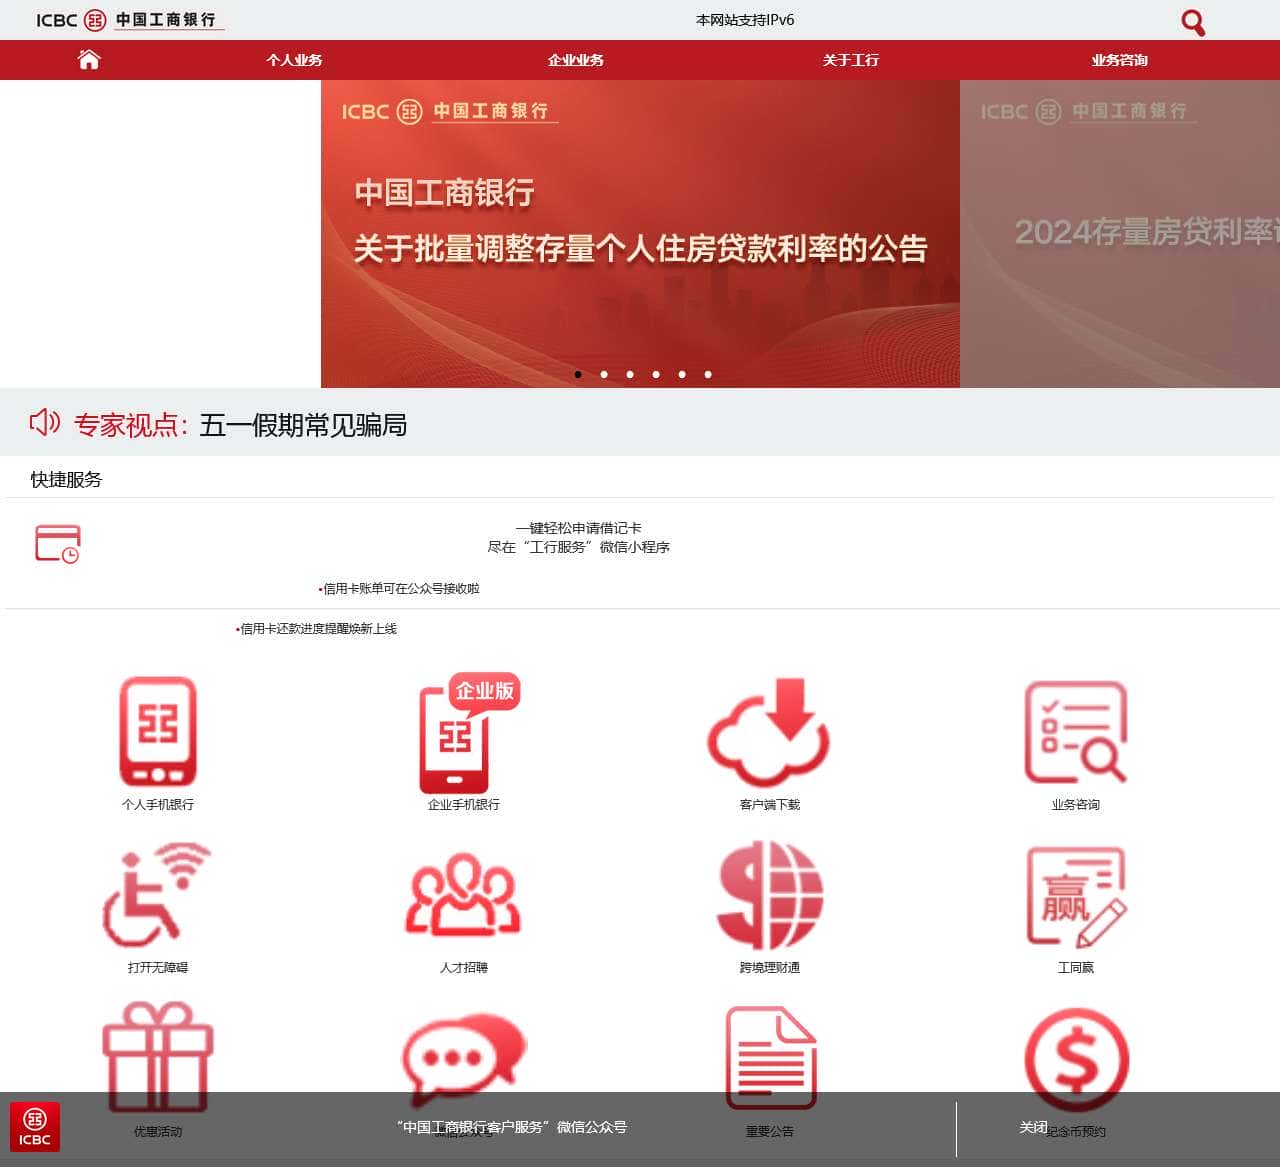The height and width of the screenshot is (1167, 1280).
Task: Open the 关于工行 menu
Action: pos(851,60)
